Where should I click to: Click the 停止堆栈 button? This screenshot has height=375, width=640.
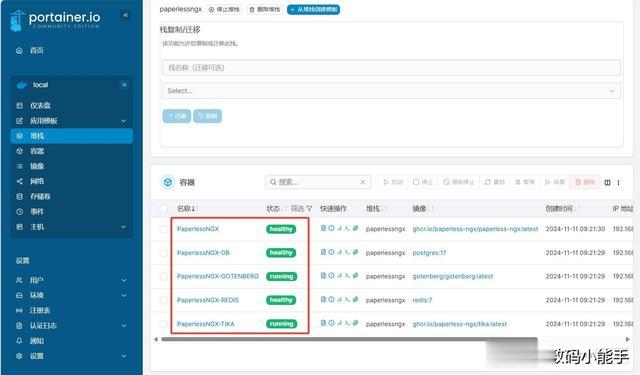point(224,9)
